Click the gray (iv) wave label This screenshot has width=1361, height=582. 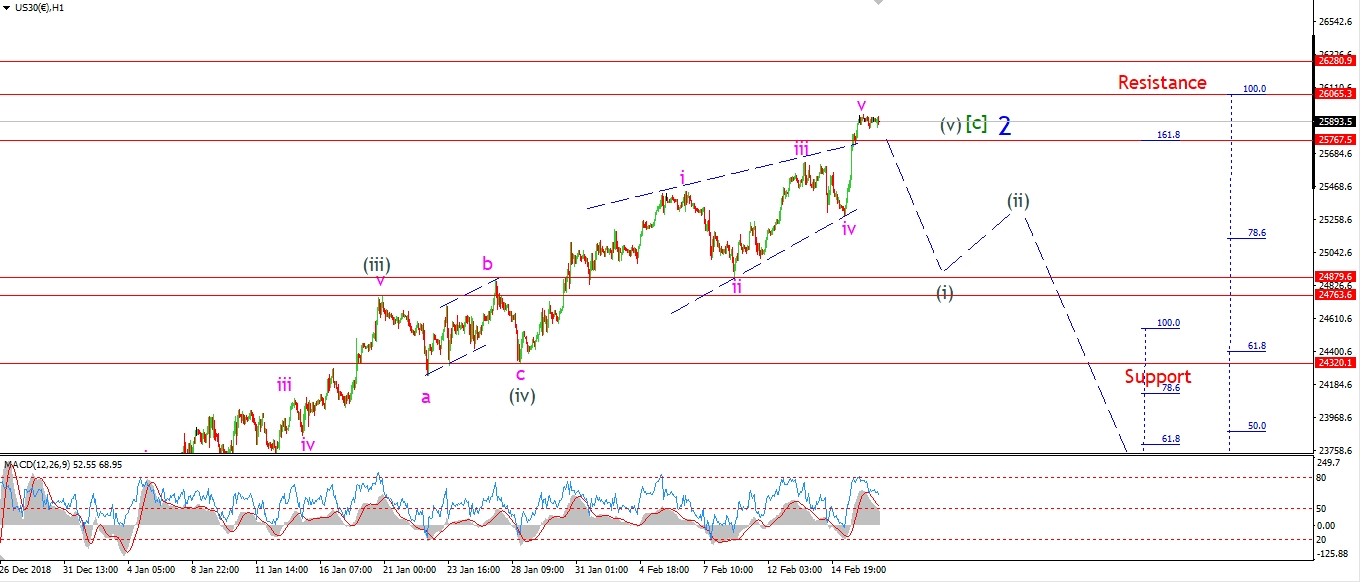521,395
